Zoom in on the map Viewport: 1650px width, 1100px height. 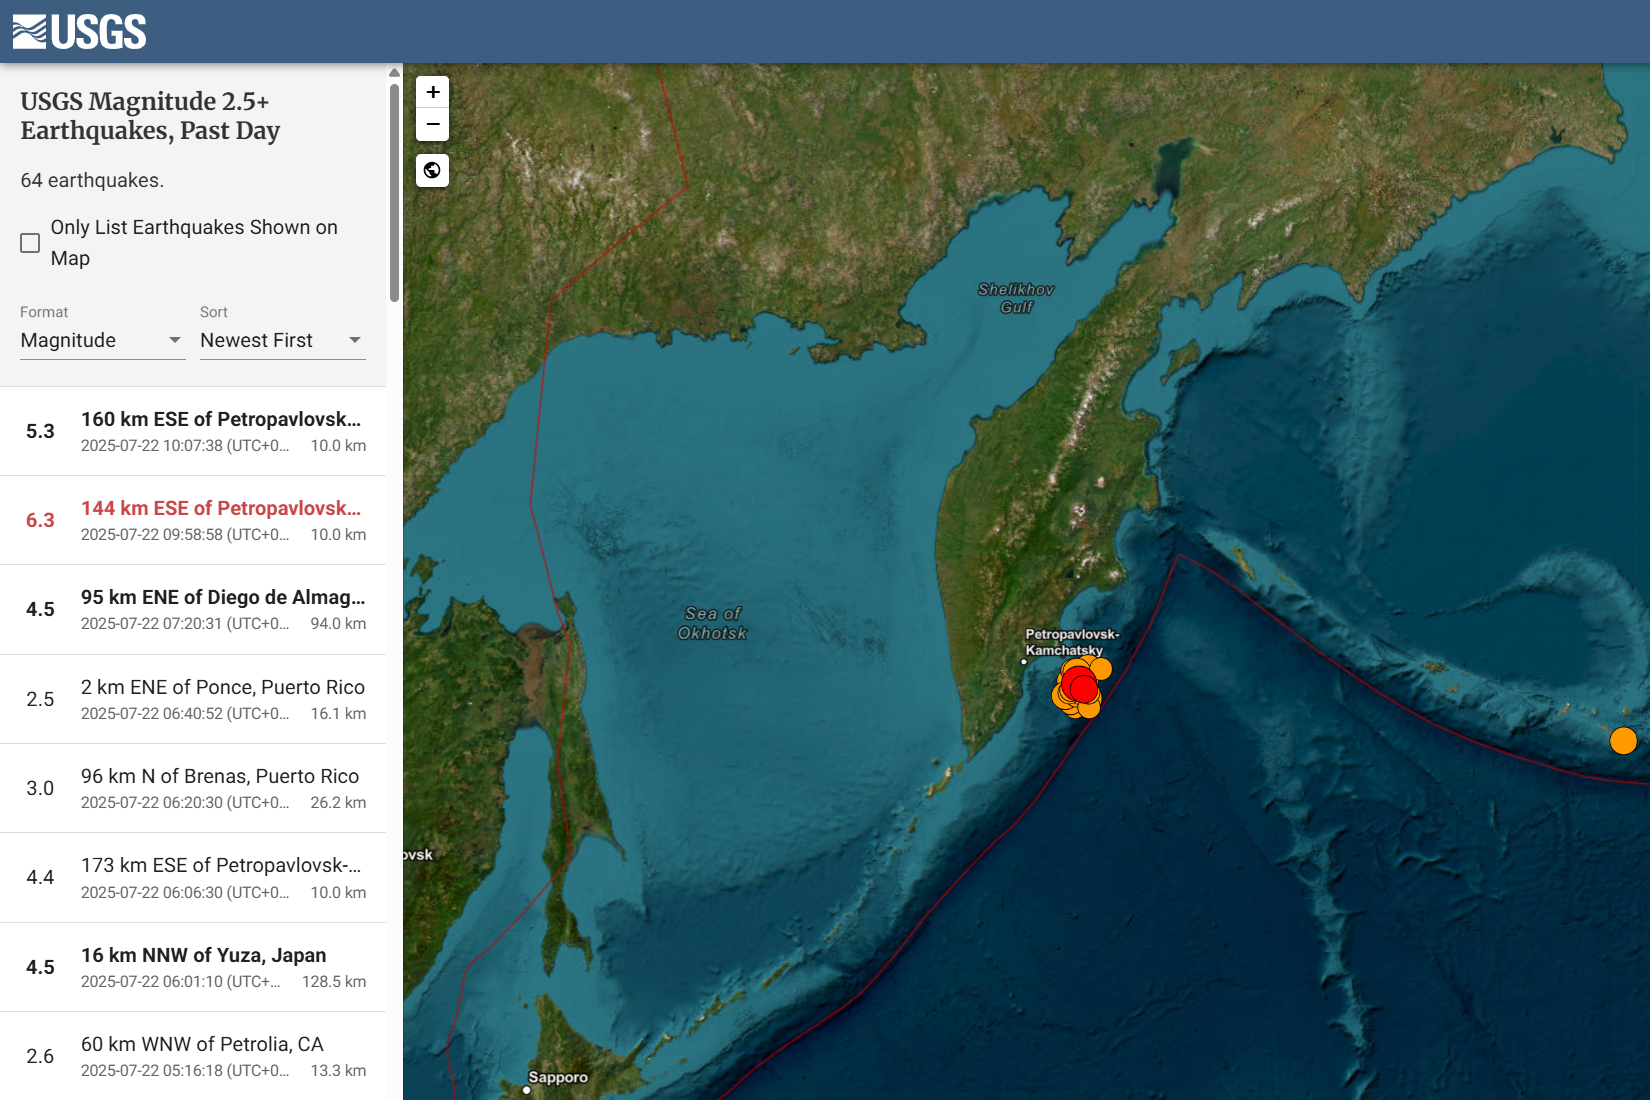point(432,92)
